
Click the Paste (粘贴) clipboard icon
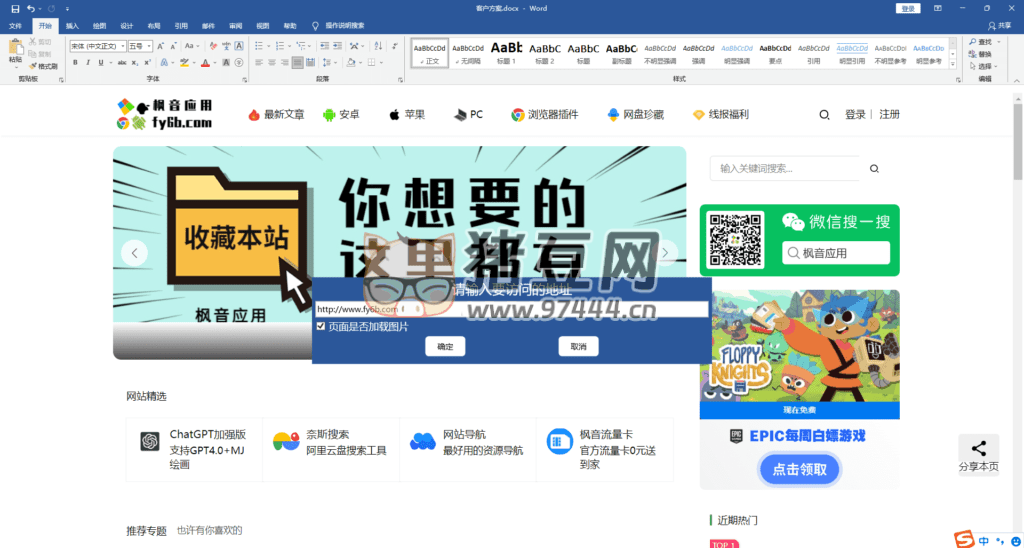click(x=15, y=52)
